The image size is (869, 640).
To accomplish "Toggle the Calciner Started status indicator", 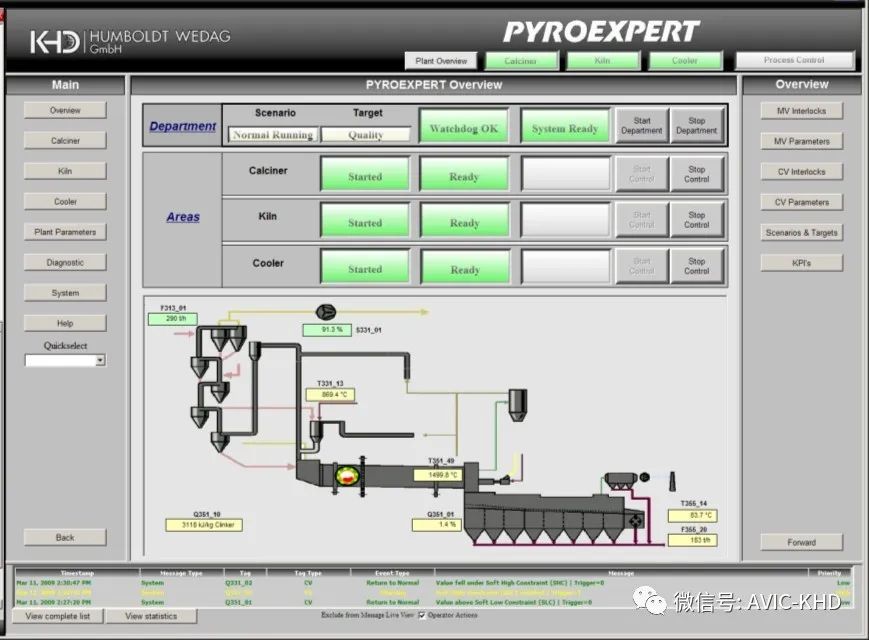I will 364,175.
